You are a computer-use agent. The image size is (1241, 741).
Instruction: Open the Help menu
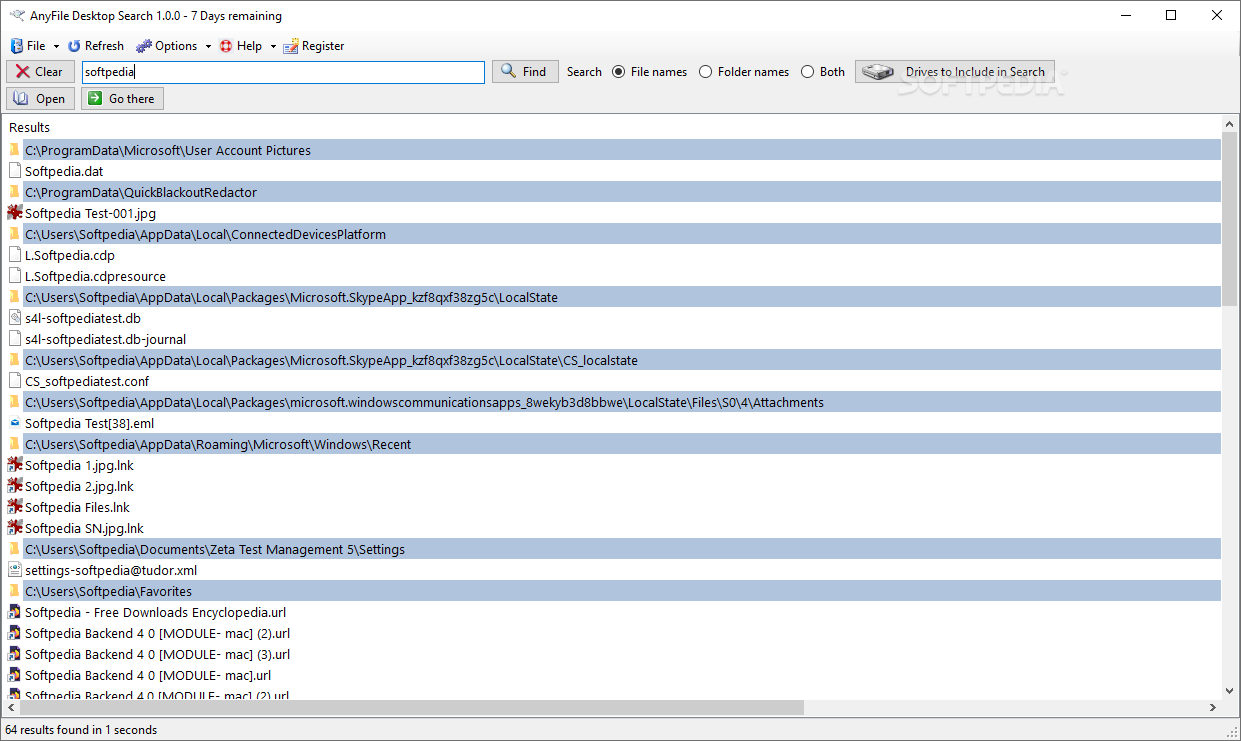click(241, 46)
